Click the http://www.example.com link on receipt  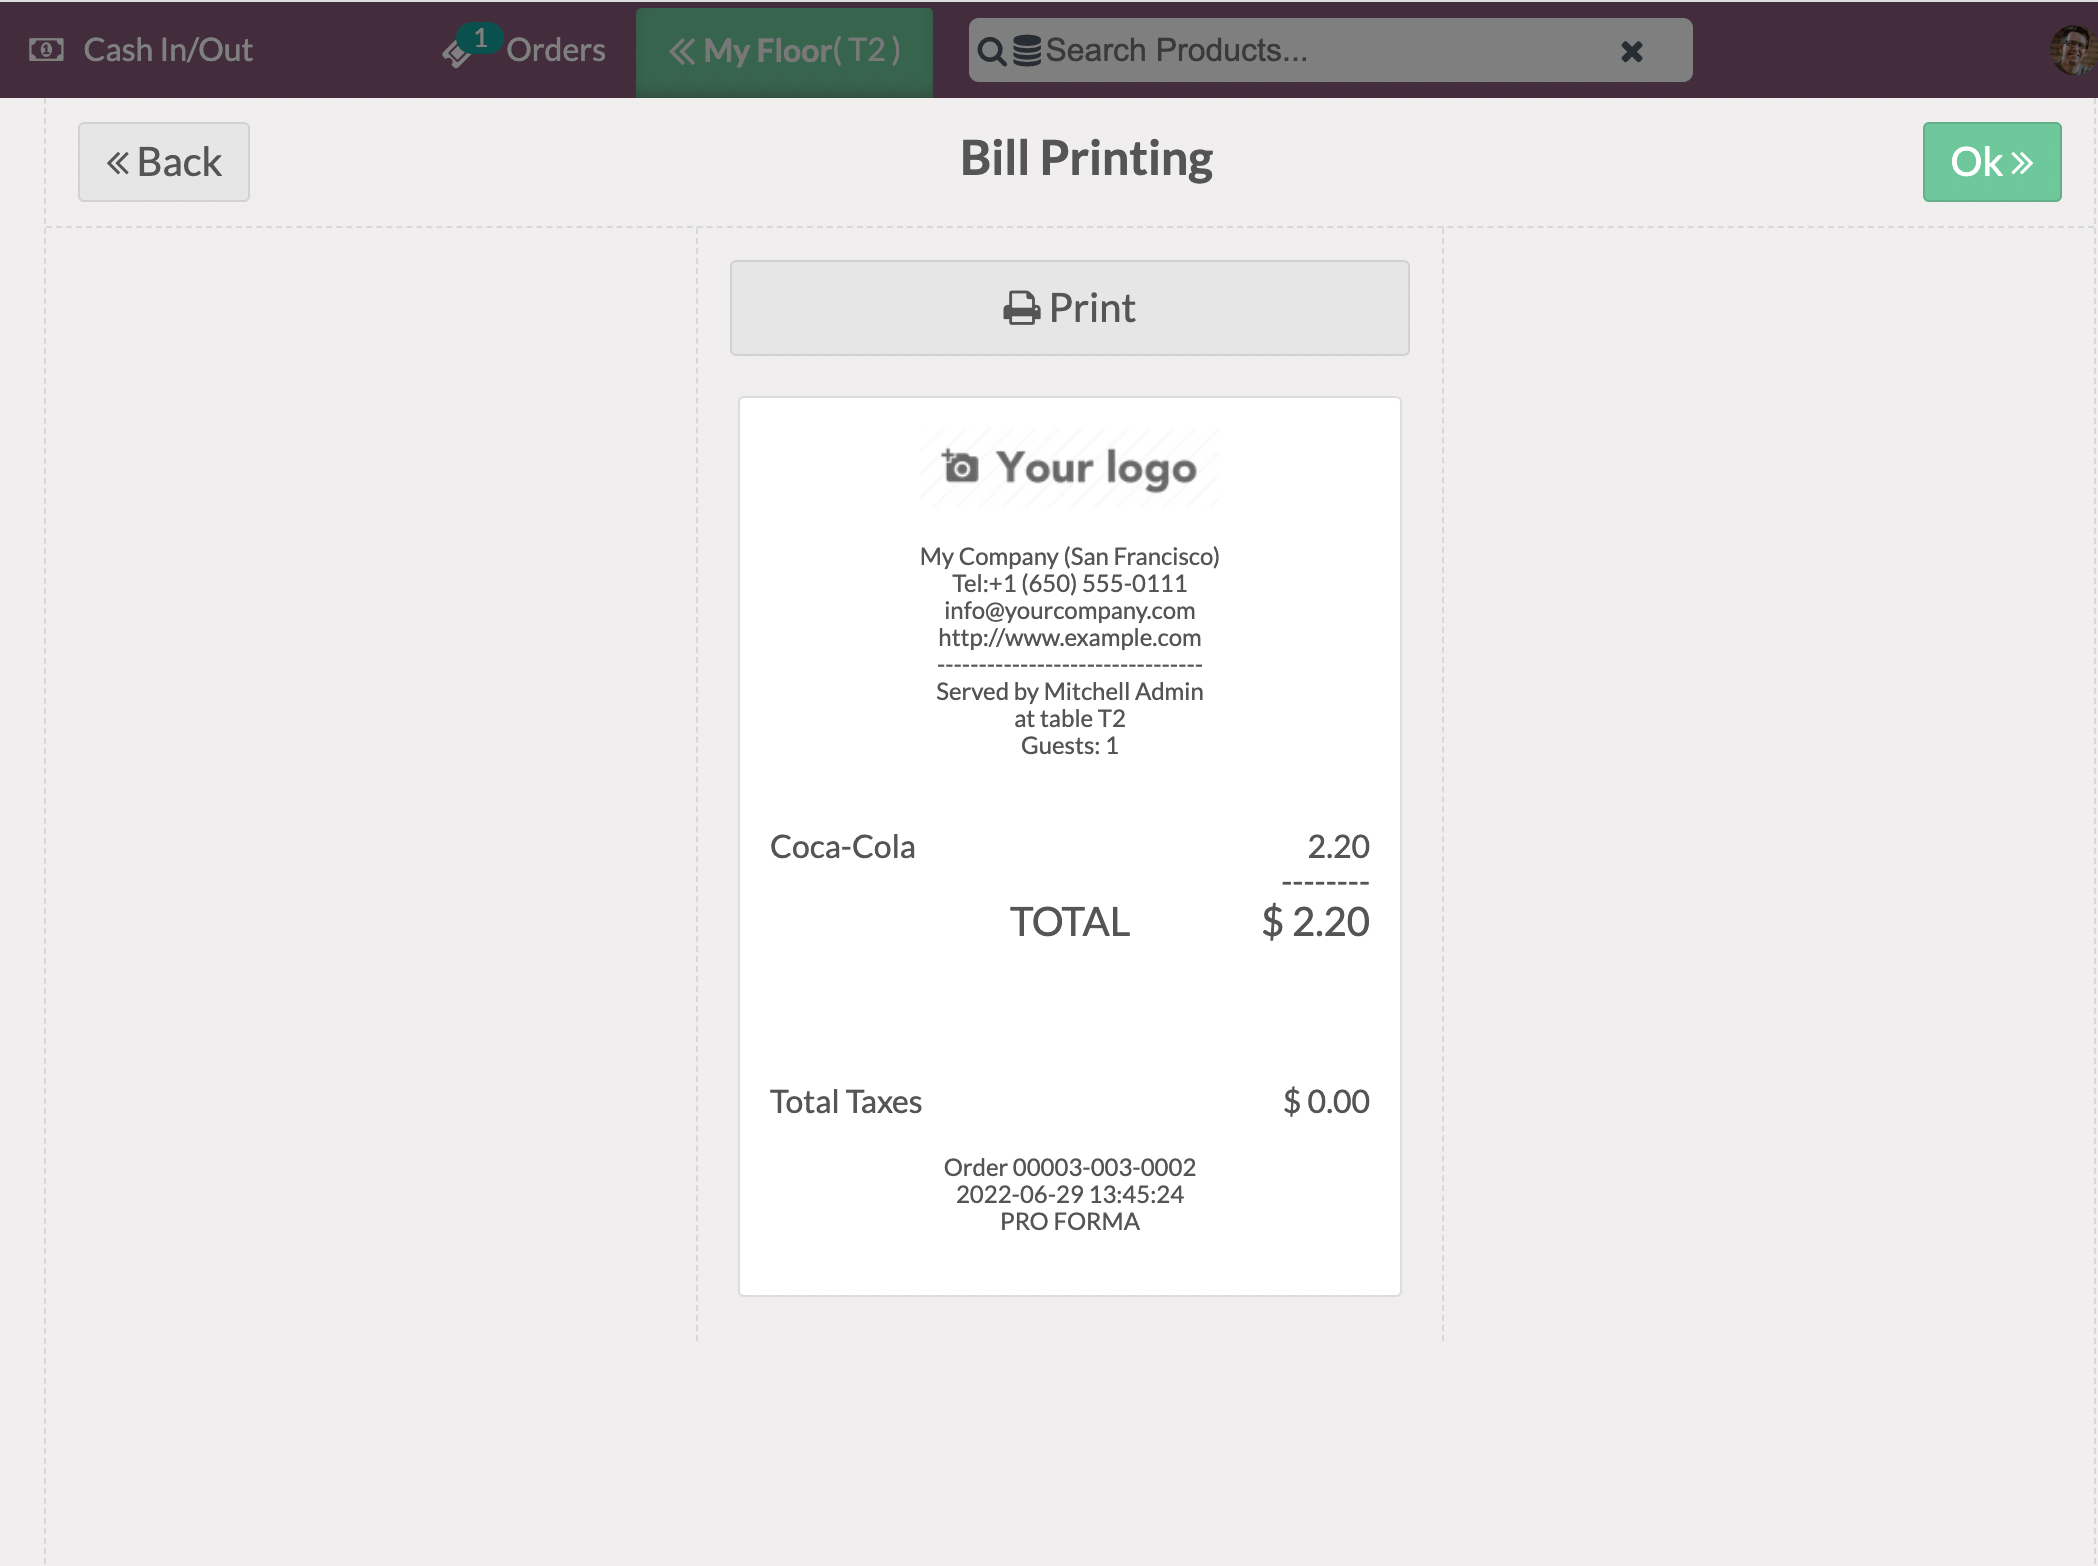click(1069, 637)
